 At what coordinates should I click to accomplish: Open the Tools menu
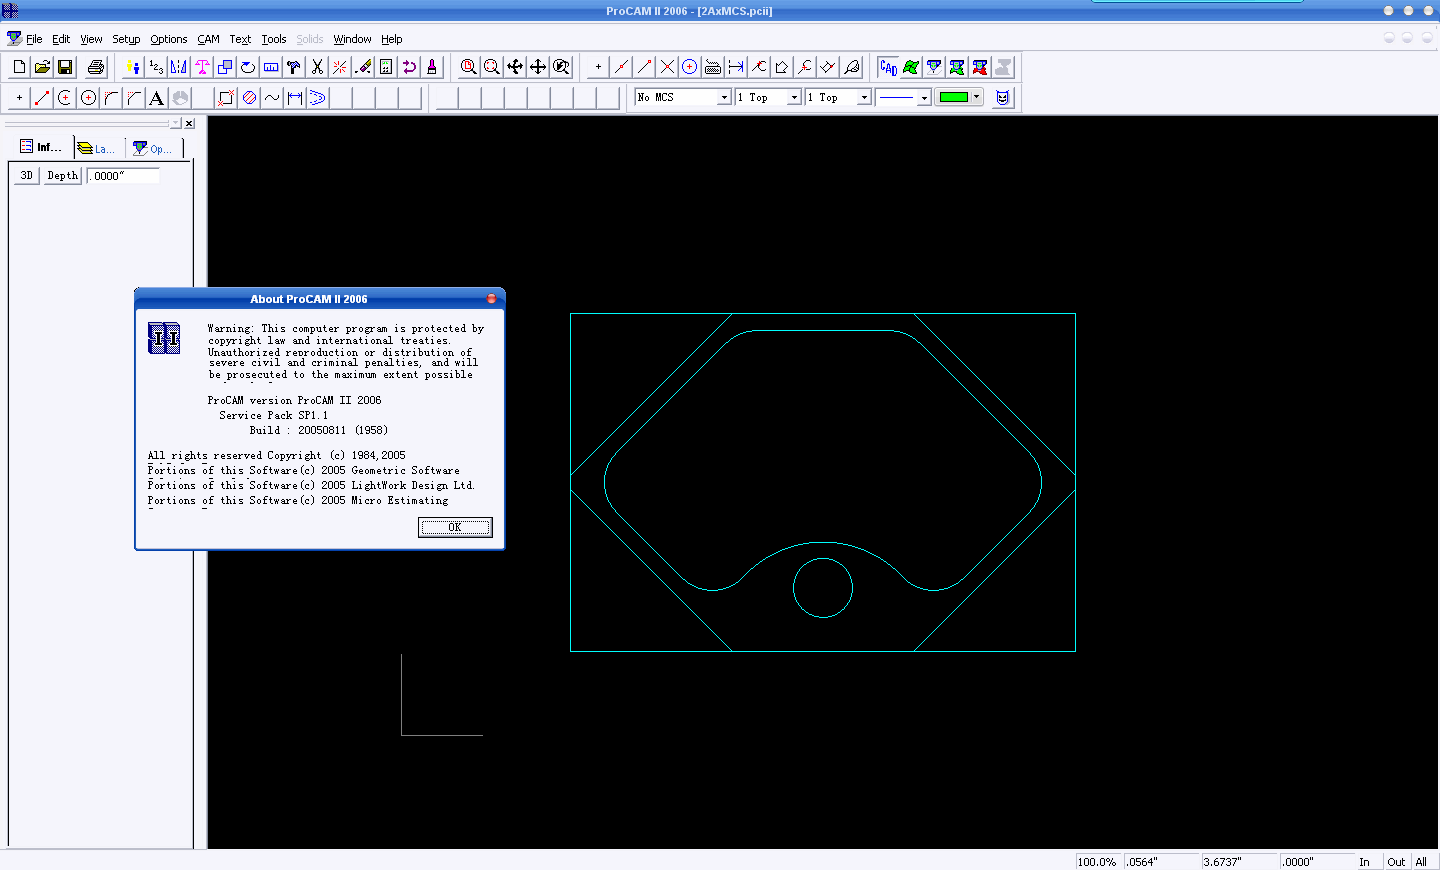pos(274,39)
